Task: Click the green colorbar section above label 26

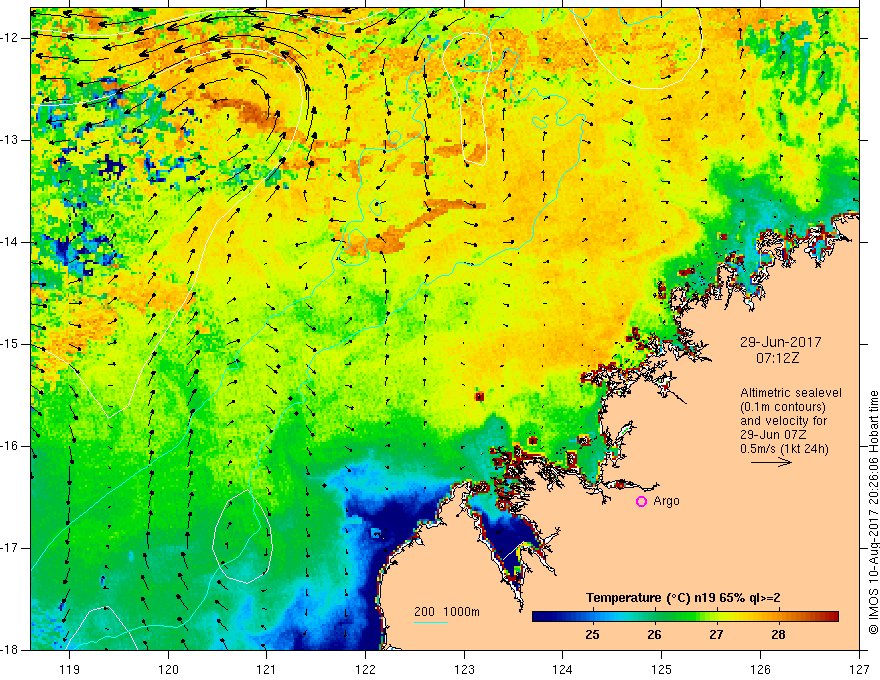Action: tap(654, 617)
